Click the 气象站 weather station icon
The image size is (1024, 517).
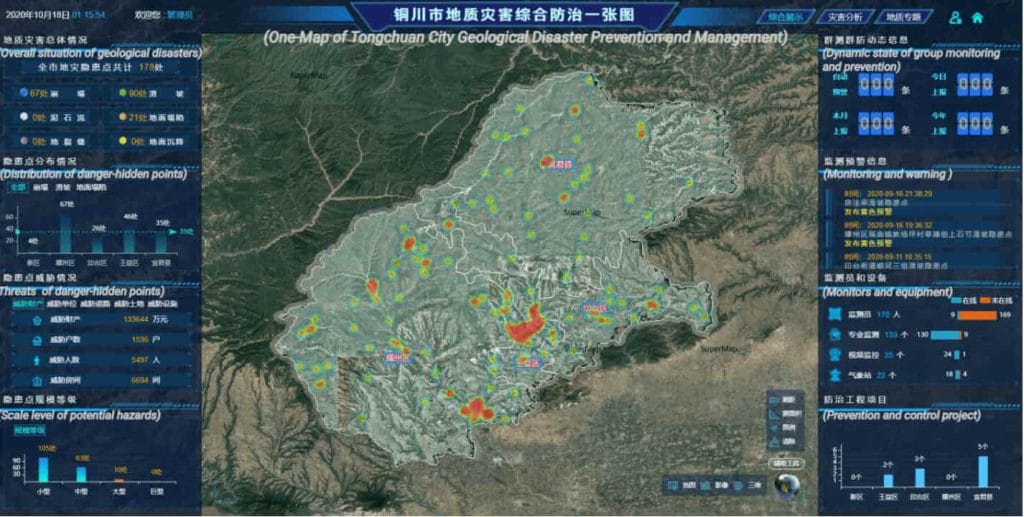(x=837, y=374)
